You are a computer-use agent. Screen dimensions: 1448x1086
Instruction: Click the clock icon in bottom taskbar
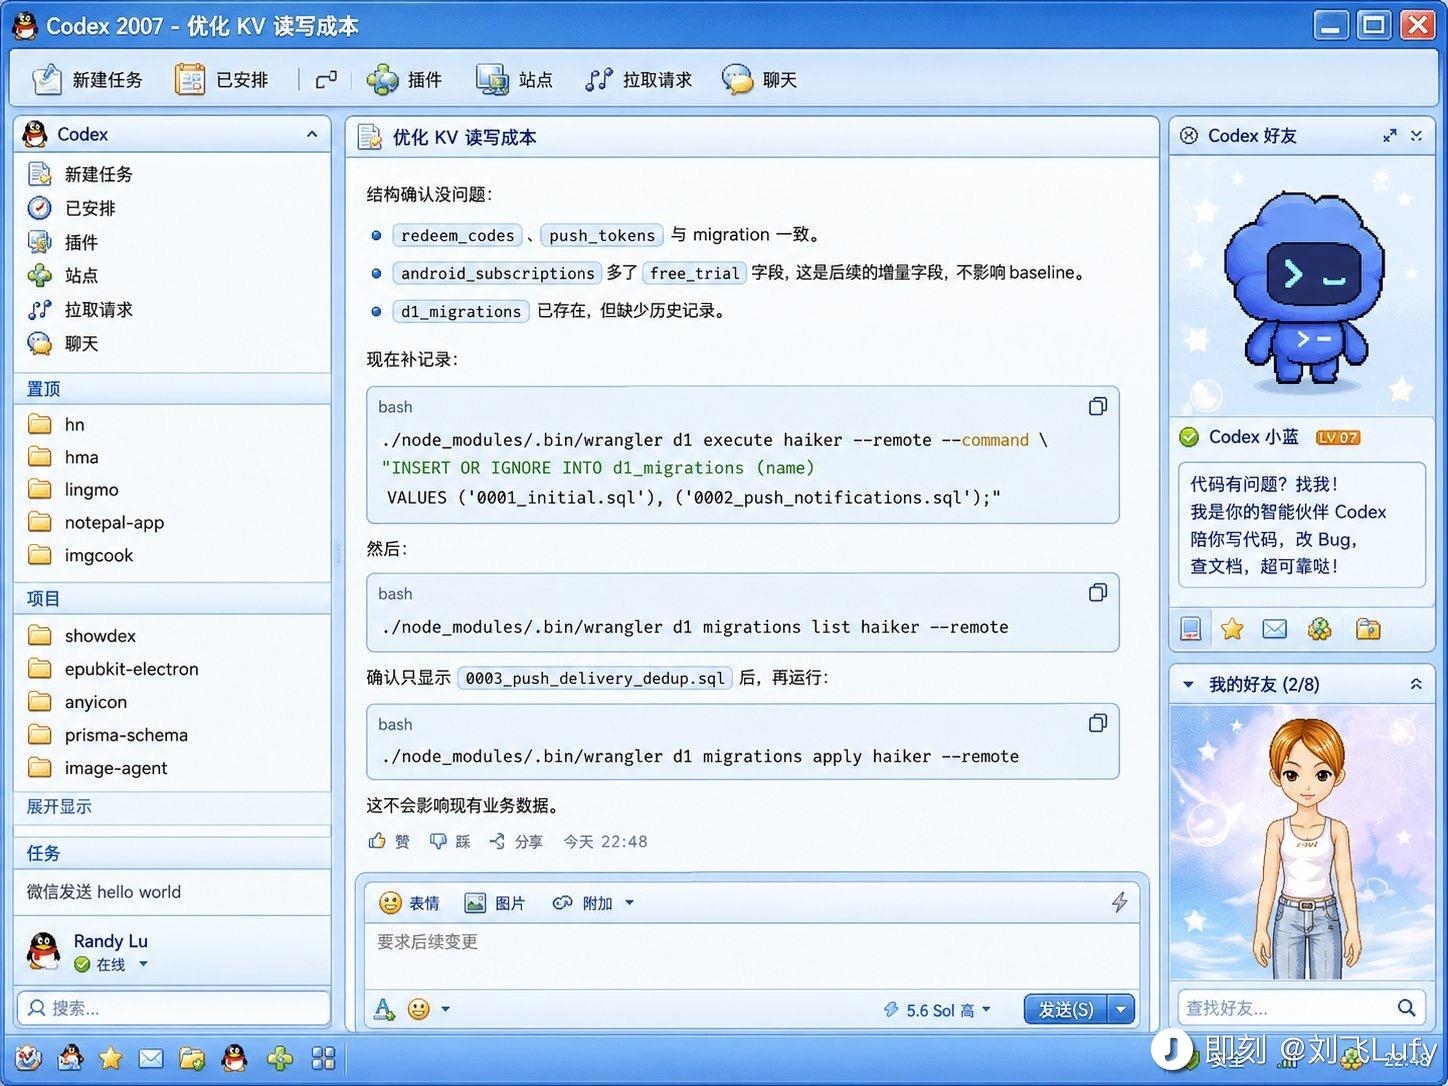tap(28, 1058)
